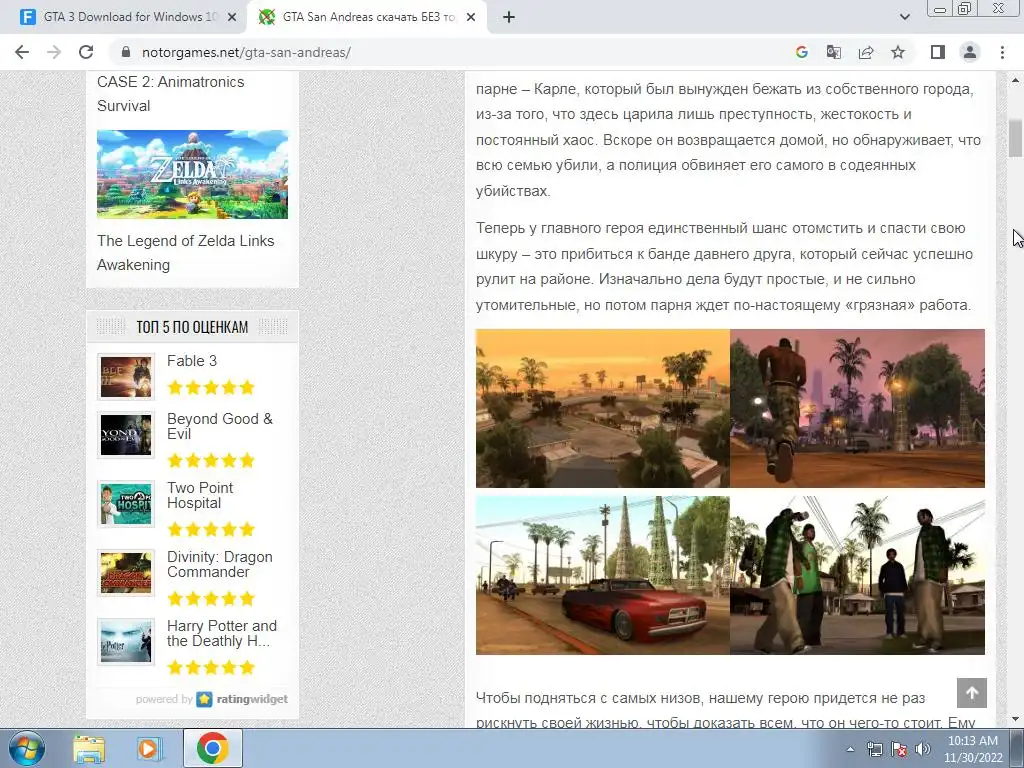This screenshot has width=1024, height=768.
Task: Click the scrollbar down arrow
Action: [1016, 719]
